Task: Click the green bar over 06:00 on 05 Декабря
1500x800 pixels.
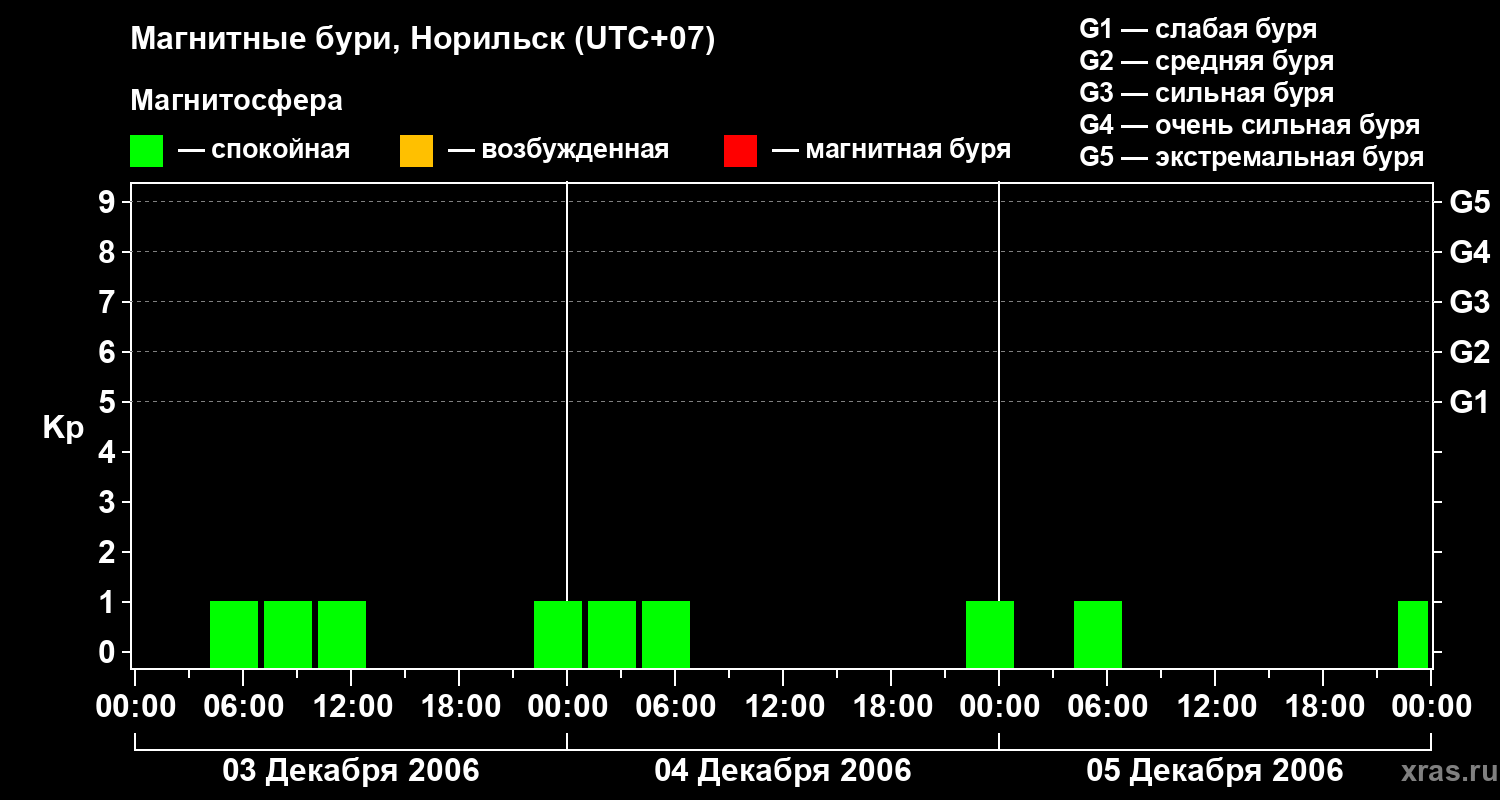Action: click(x=1098, y=634)
